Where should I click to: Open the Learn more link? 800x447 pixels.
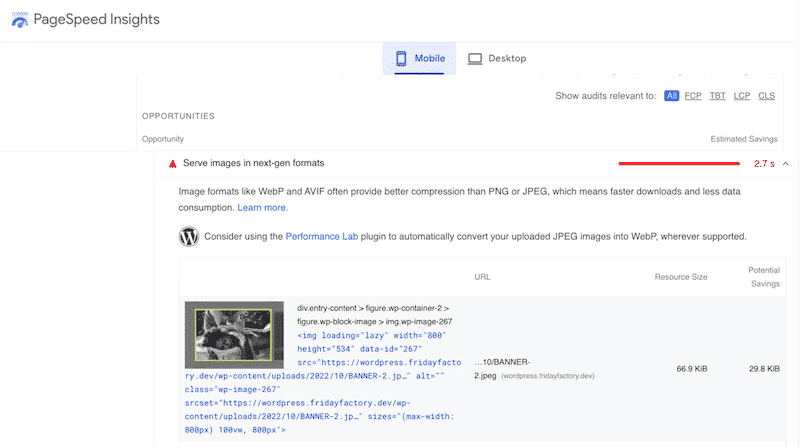pos(262,207)
